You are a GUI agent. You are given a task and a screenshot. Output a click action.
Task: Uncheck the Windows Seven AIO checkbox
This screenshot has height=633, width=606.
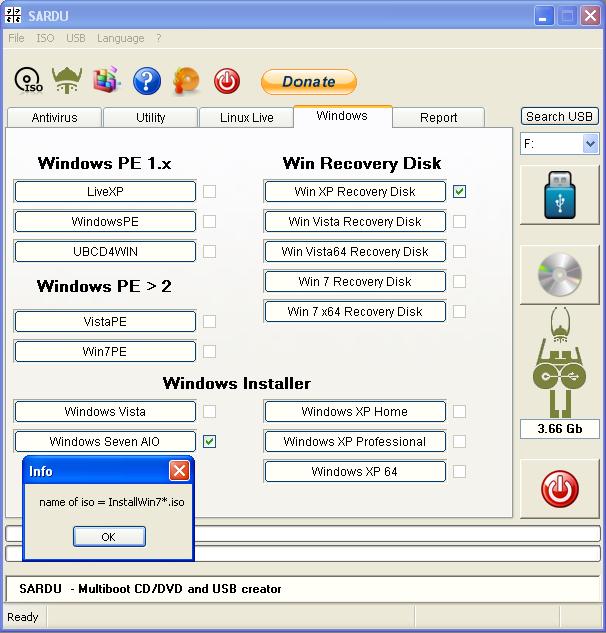click(x=209, y=441)
